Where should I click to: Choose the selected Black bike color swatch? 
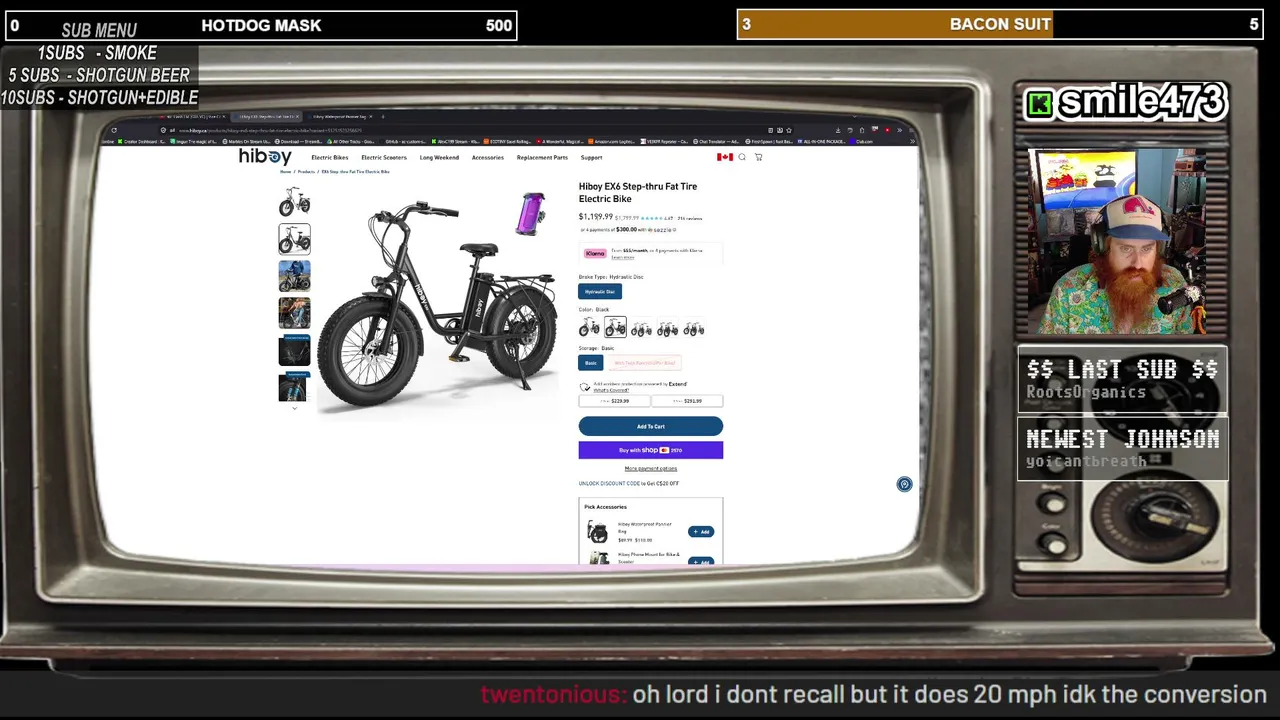pyautogui.click(x=615, y=328)
